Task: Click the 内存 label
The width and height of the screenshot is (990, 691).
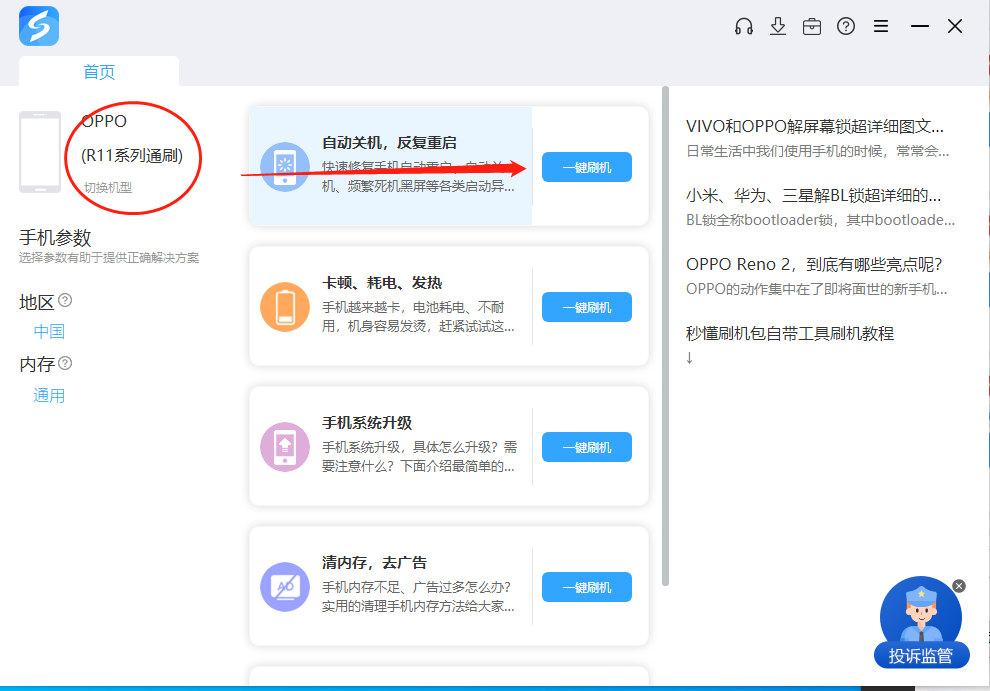Action: click(x=37, y=364)
